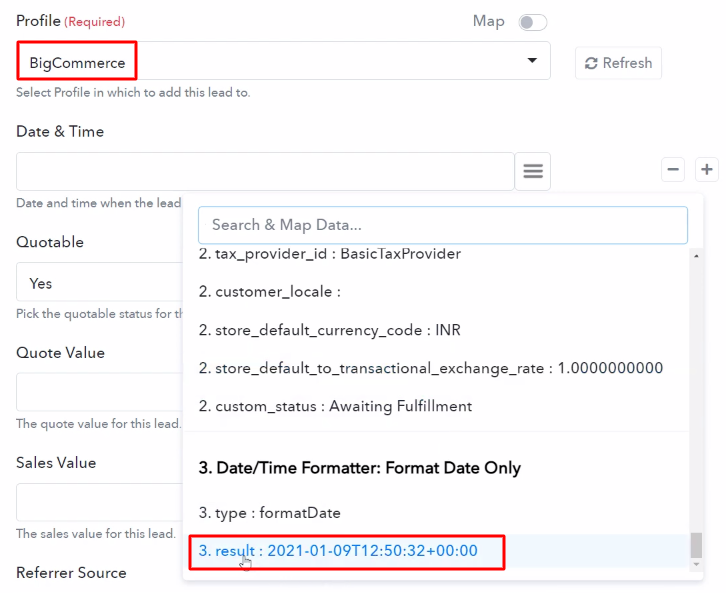Focus the Search & Map Data box
Viewport: 726px width, 593px height.
pyautogui.click(x=443, y=225)
